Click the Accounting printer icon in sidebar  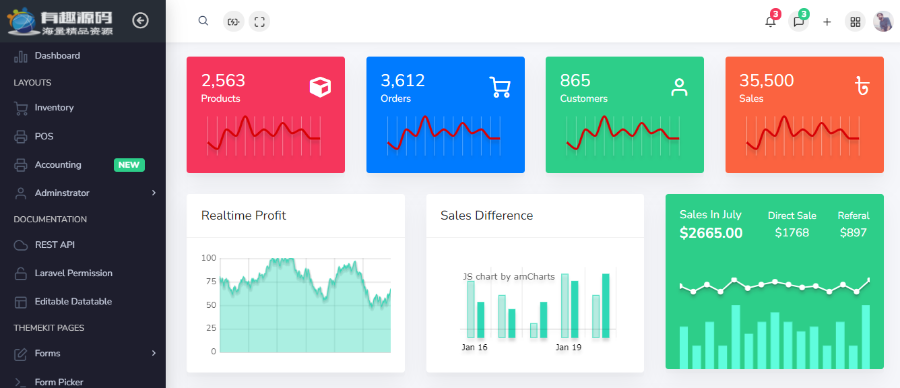pos(21,165)
